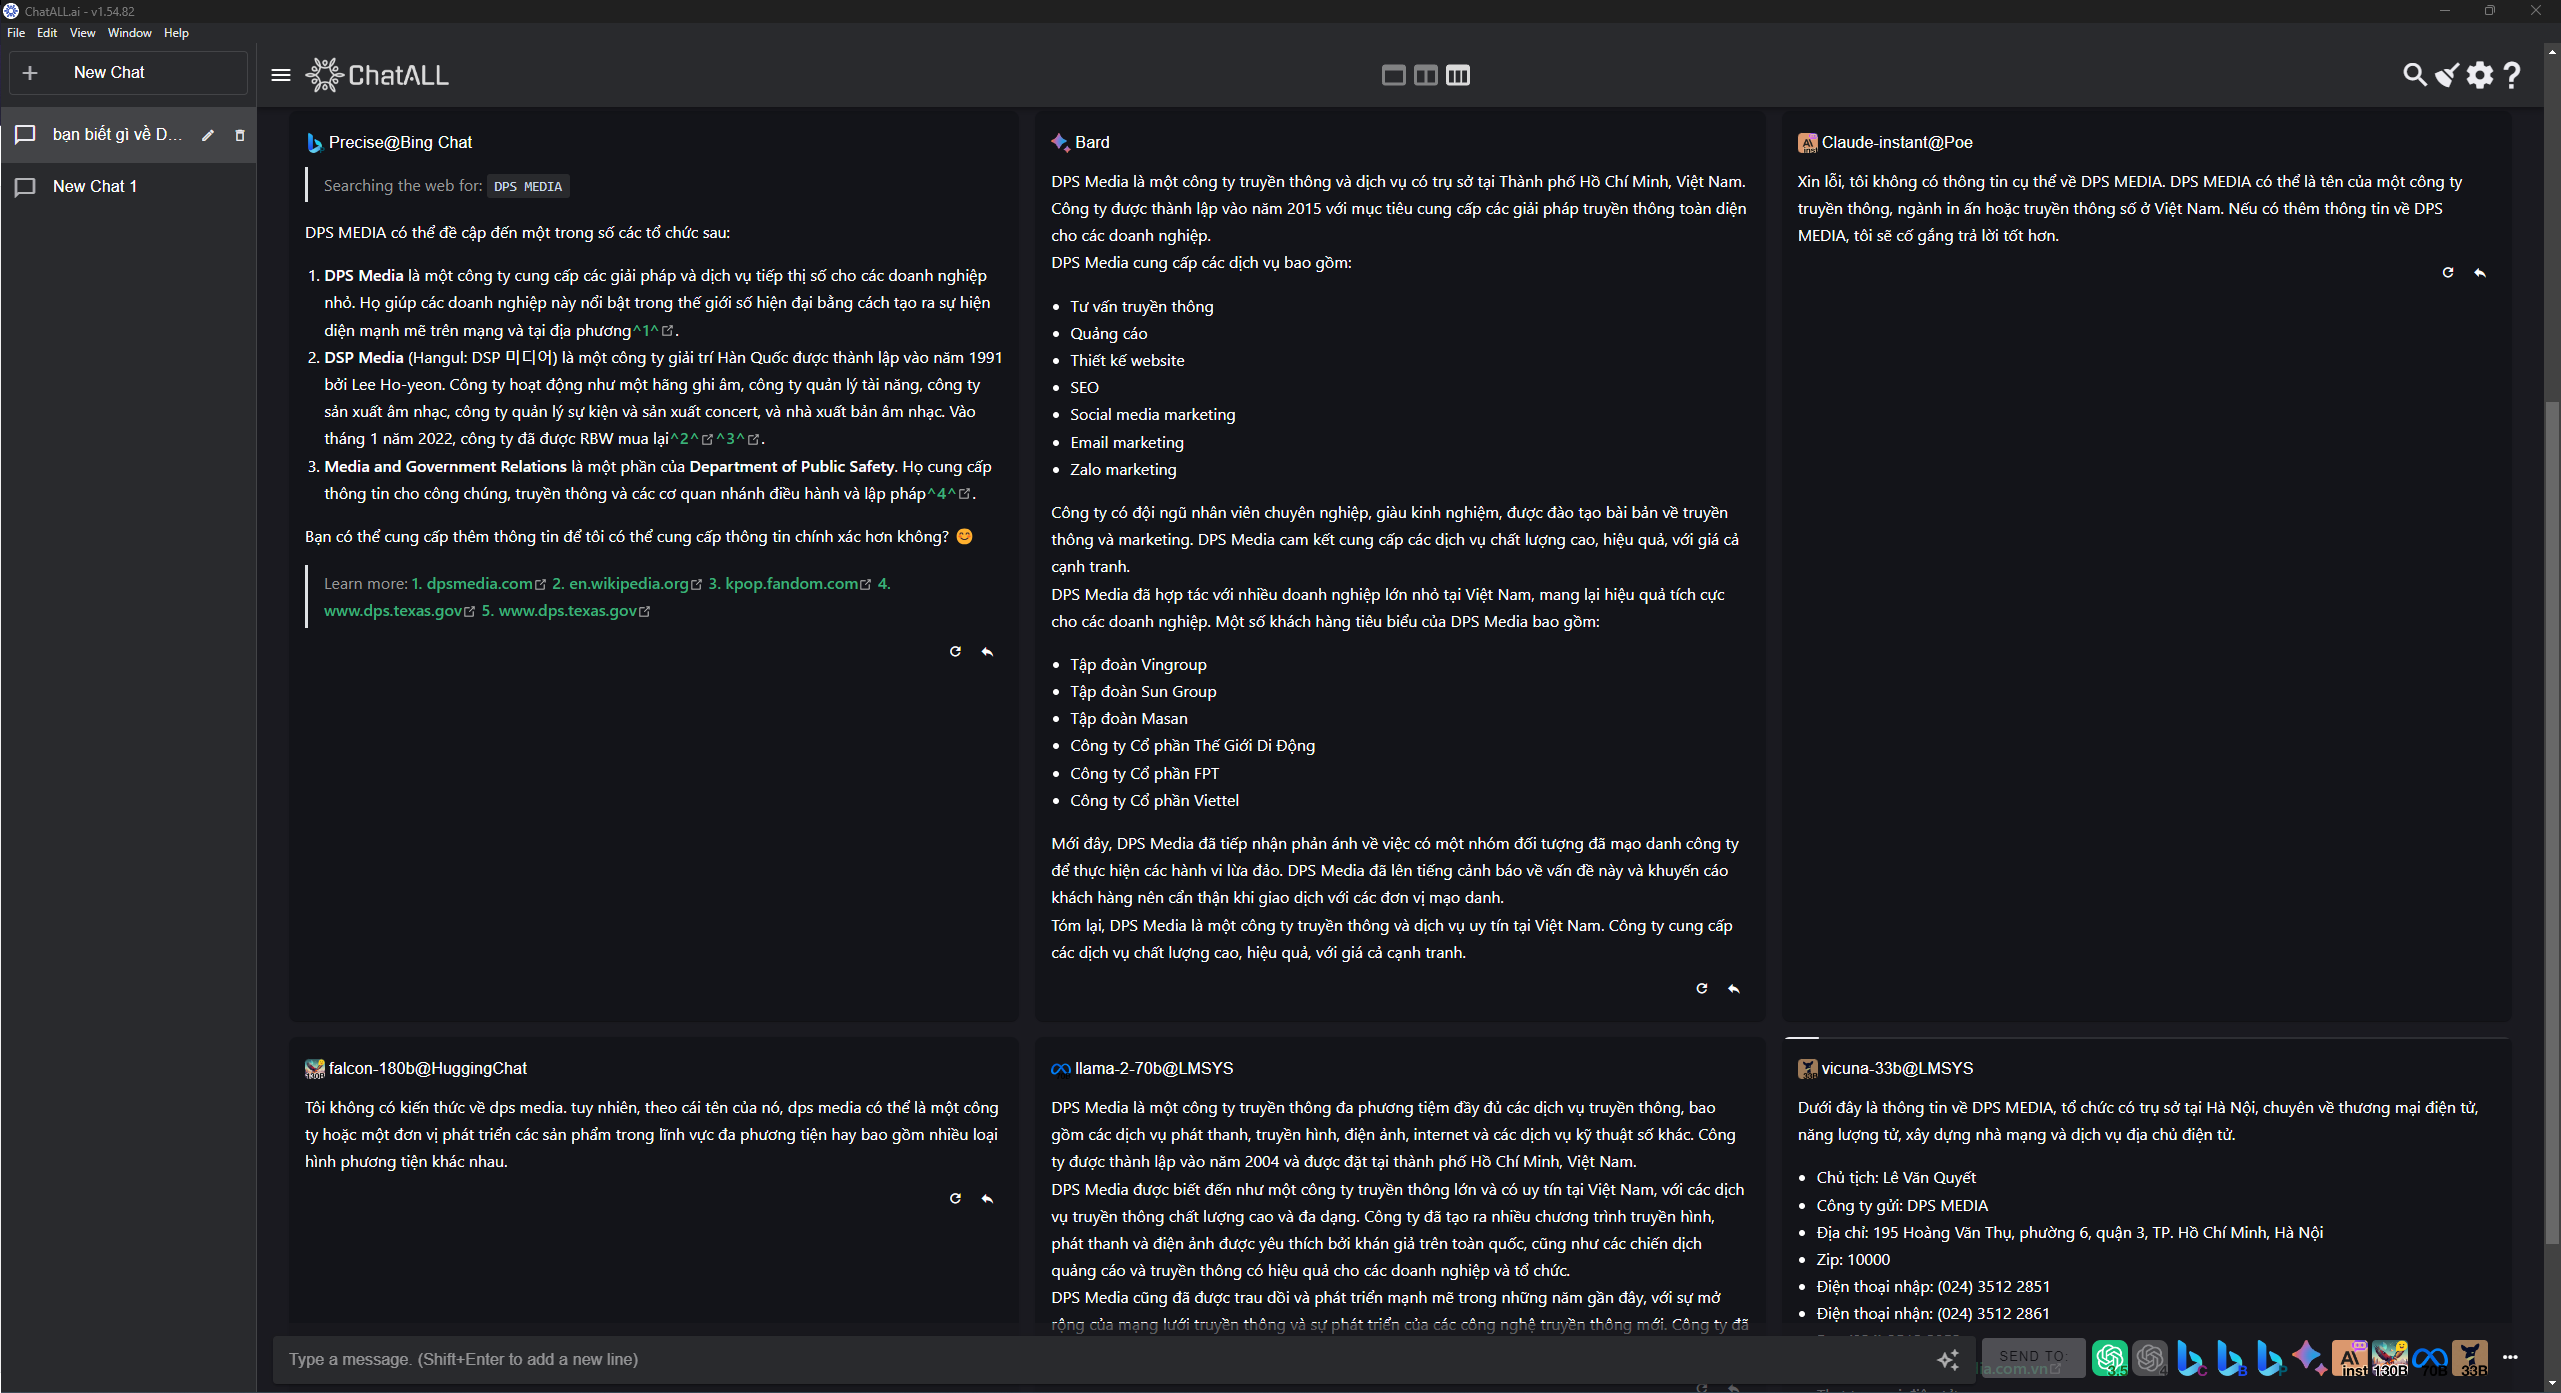Image resolution: width=2561 pixels, height=1393 pixels.
Task: Open the dpsmedia.com learn more link
Action: pyautogui.click(x=479, y=583)
